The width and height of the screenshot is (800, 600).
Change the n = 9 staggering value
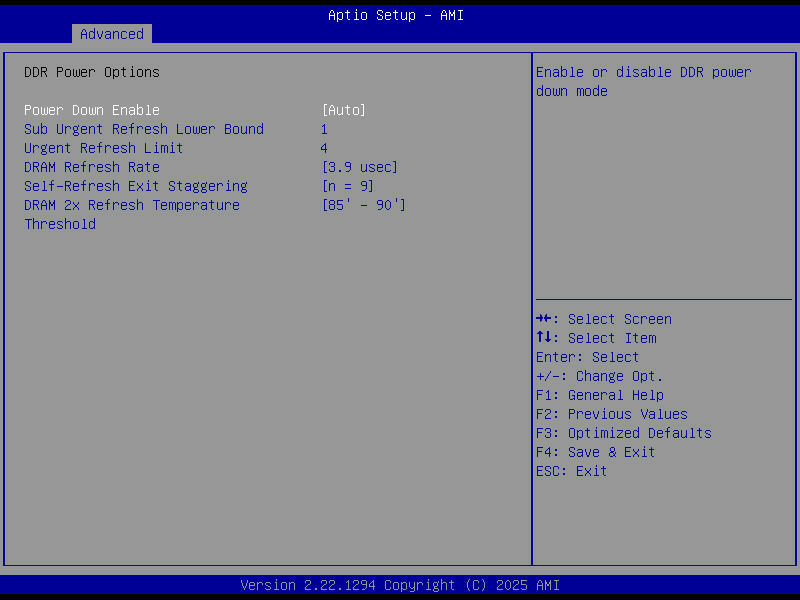click(x=349, y=185)
